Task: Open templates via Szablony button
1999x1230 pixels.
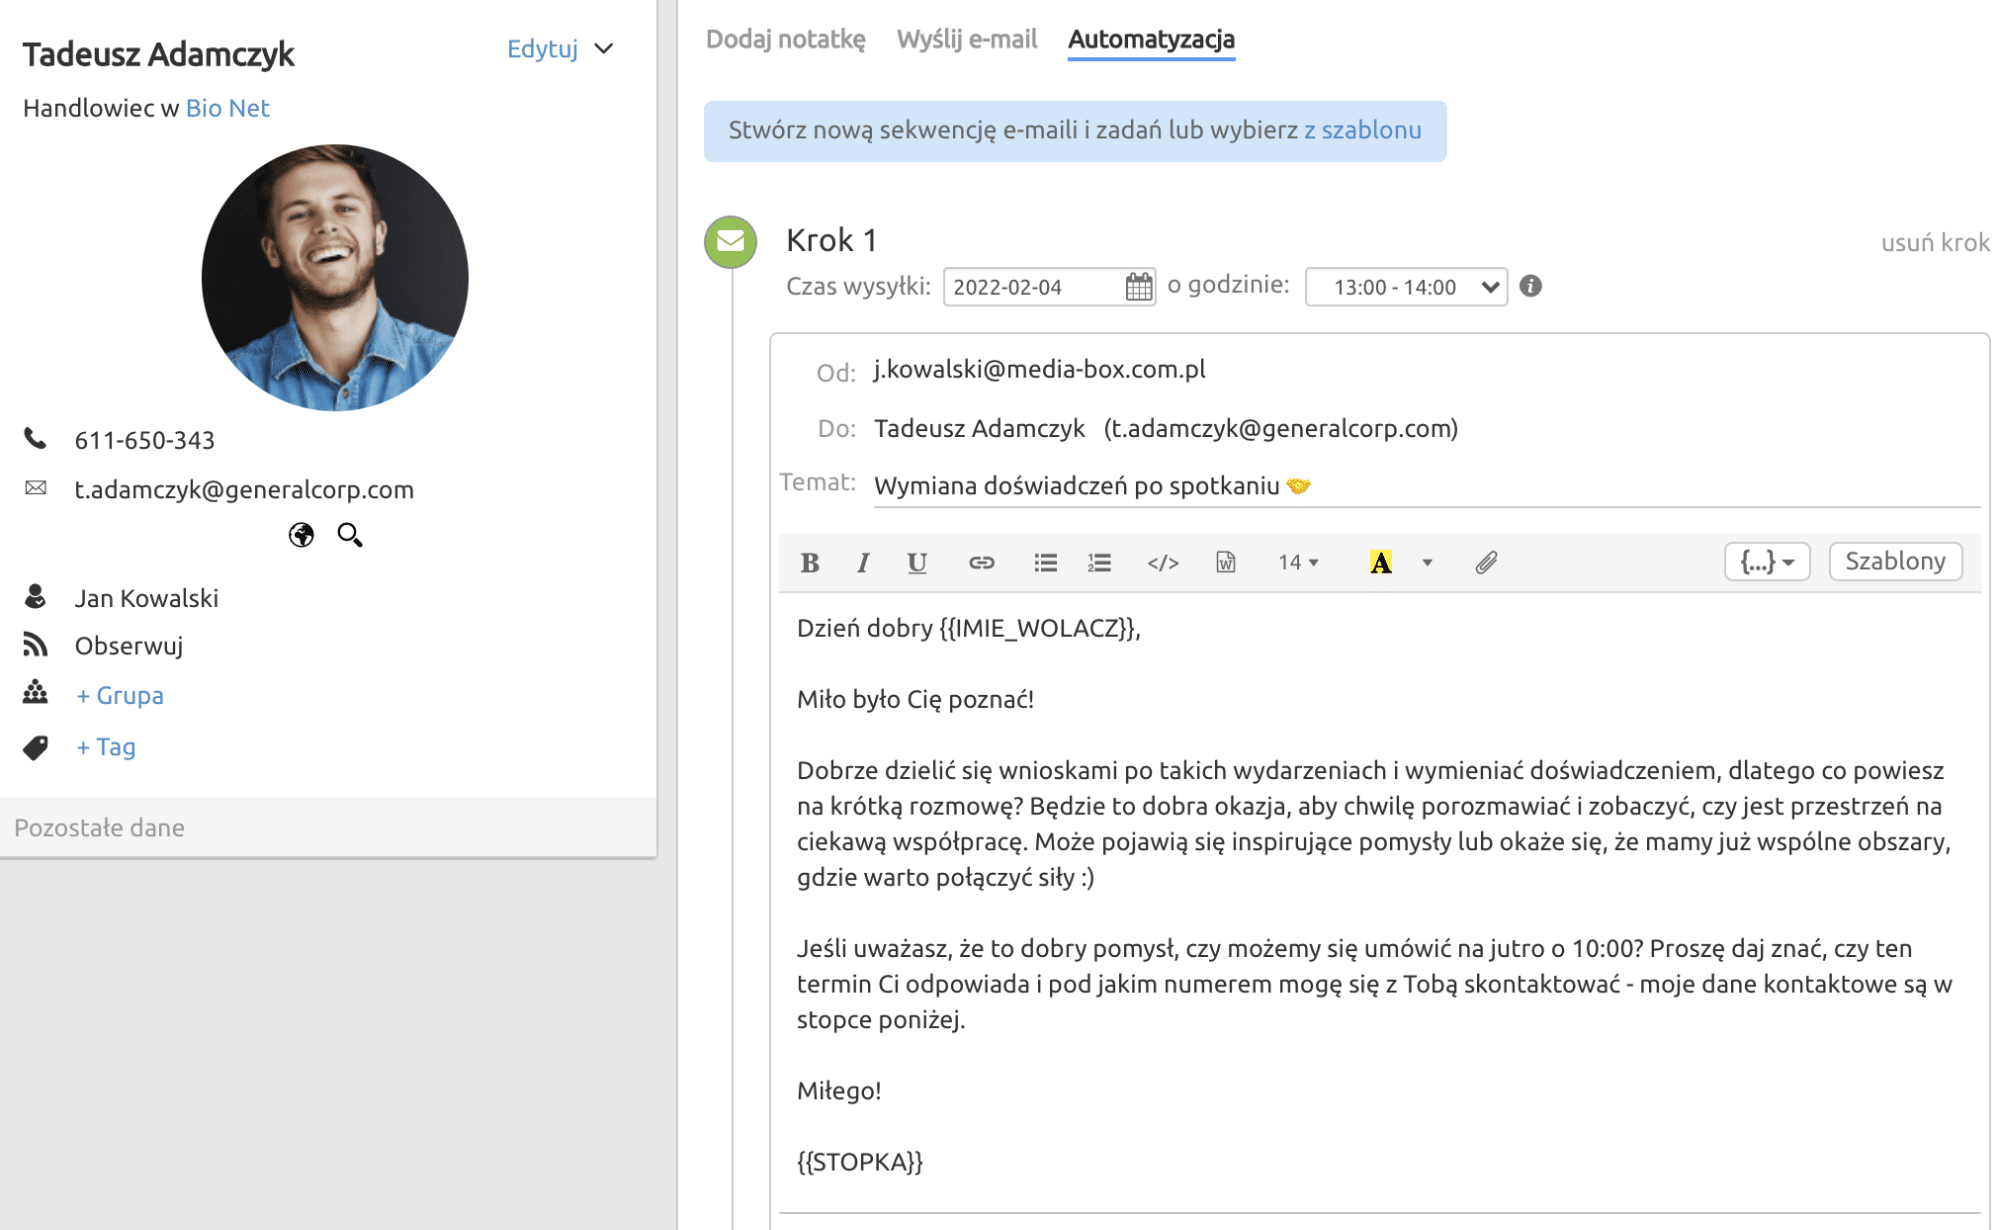Action: (1895, 561)
